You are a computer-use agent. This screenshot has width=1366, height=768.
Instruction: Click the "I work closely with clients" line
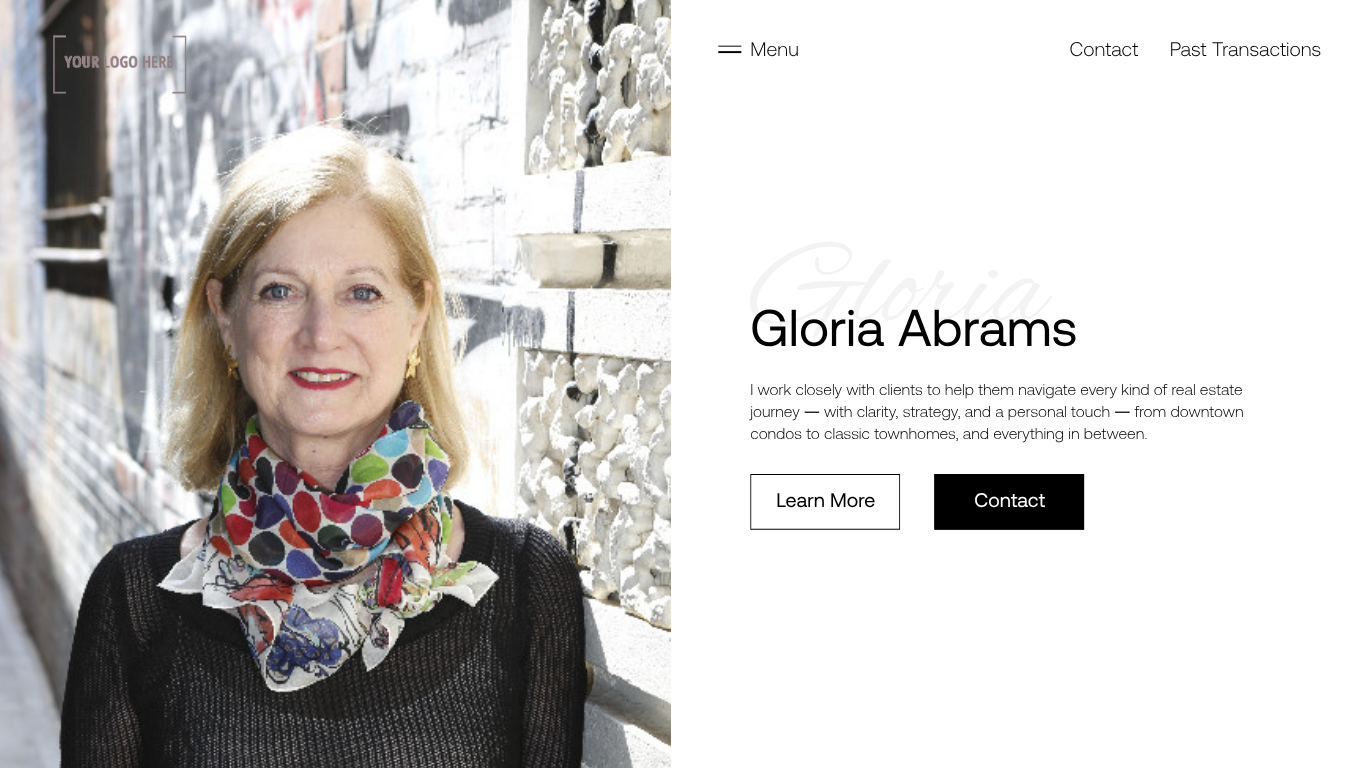click(996, 390)
